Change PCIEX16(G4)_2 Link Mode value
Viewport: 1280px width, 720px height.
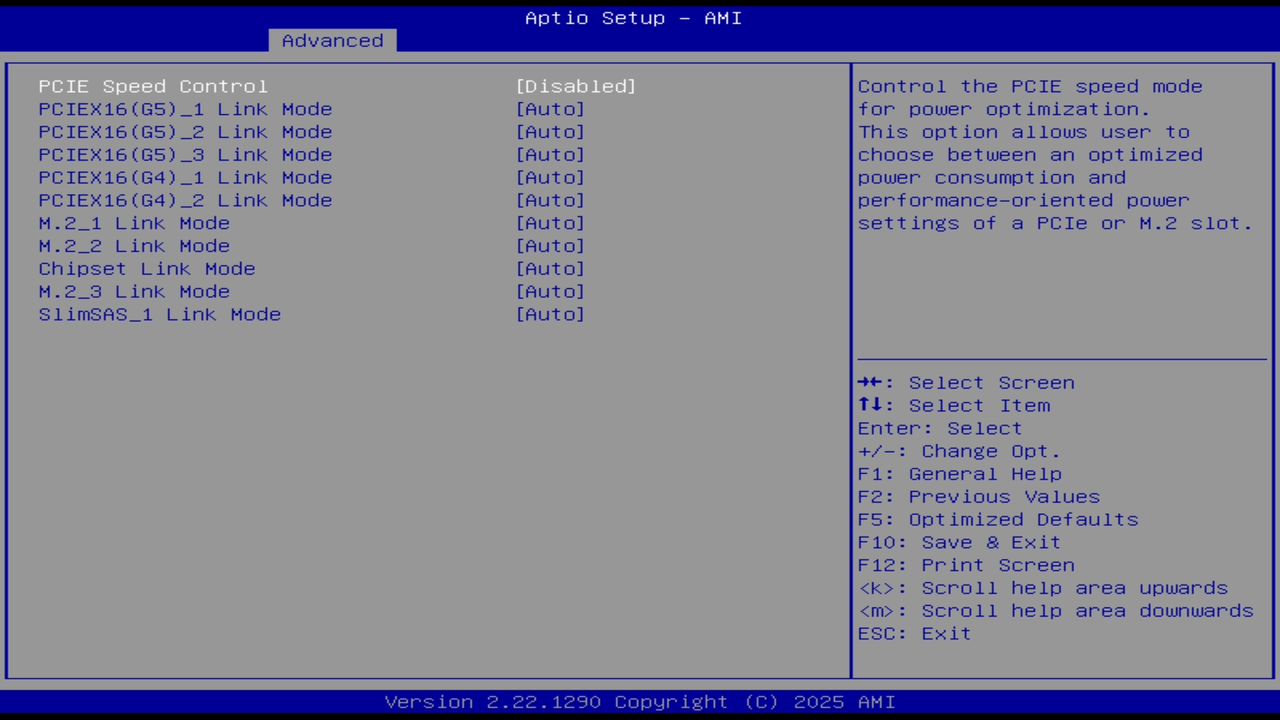pos(185,200)
